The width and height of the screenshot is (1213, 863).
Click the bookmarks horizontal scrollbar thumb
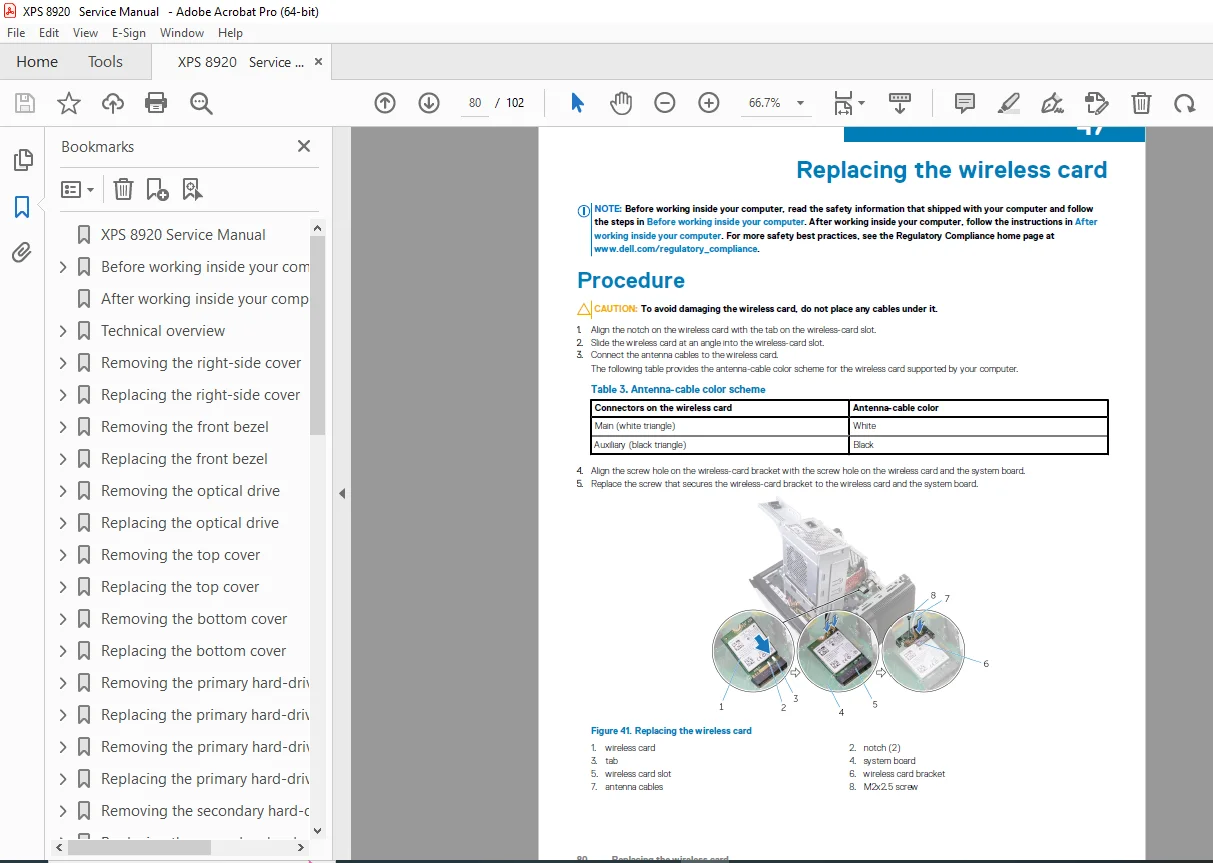139,847
